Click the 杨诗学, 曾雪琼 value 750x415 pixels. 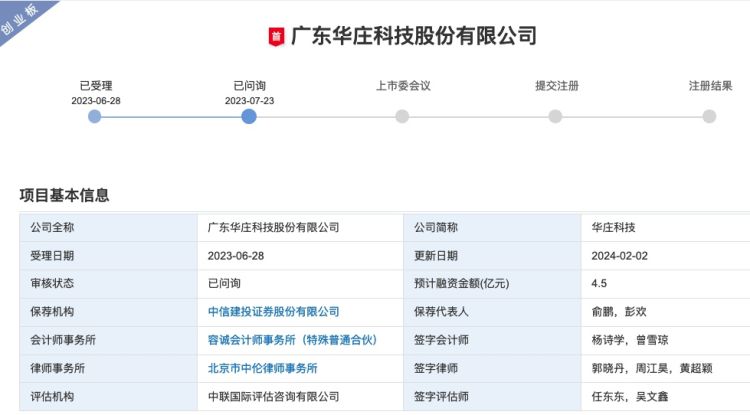[x=630, y=340]
